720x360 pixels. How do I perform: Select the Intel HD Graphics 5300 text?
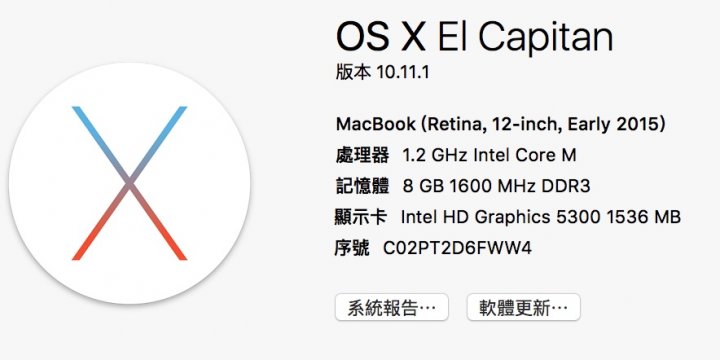point(501,217)
